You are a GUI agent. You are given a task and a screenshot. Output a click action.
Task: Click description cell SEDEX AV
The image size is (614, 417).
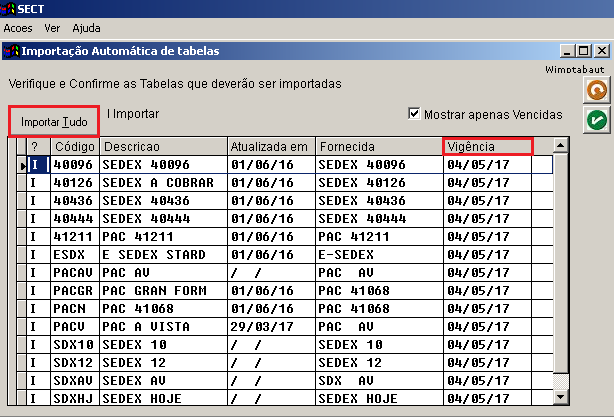(163, 381)
